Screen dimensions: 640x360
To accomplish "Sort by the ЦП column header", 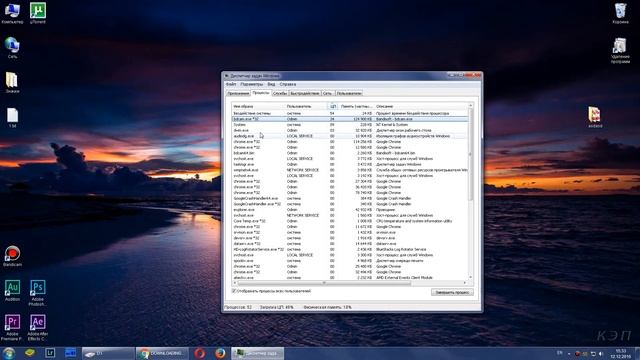I will coord(333,106).
